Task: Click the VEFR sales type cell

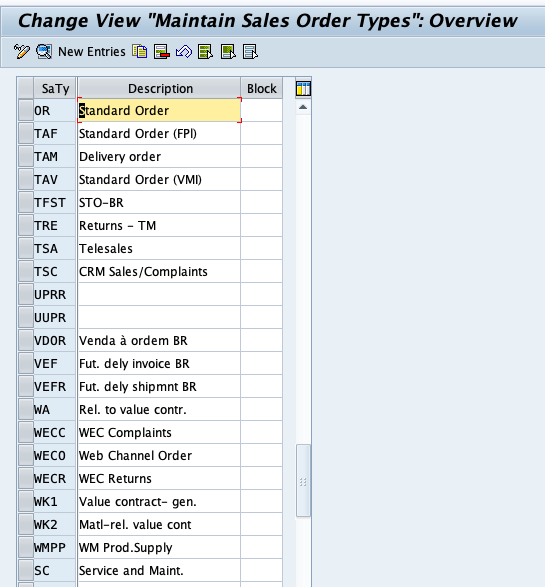Action: coord(55,386)
